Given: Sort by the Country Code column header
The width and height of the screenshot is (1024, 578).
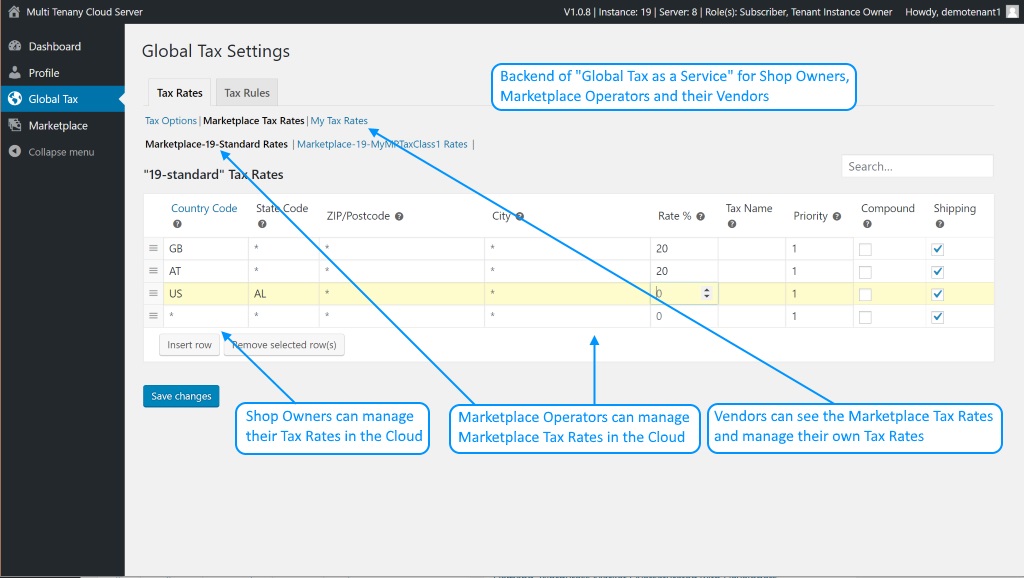Looking at the screenshot, I should click(204, 208).
